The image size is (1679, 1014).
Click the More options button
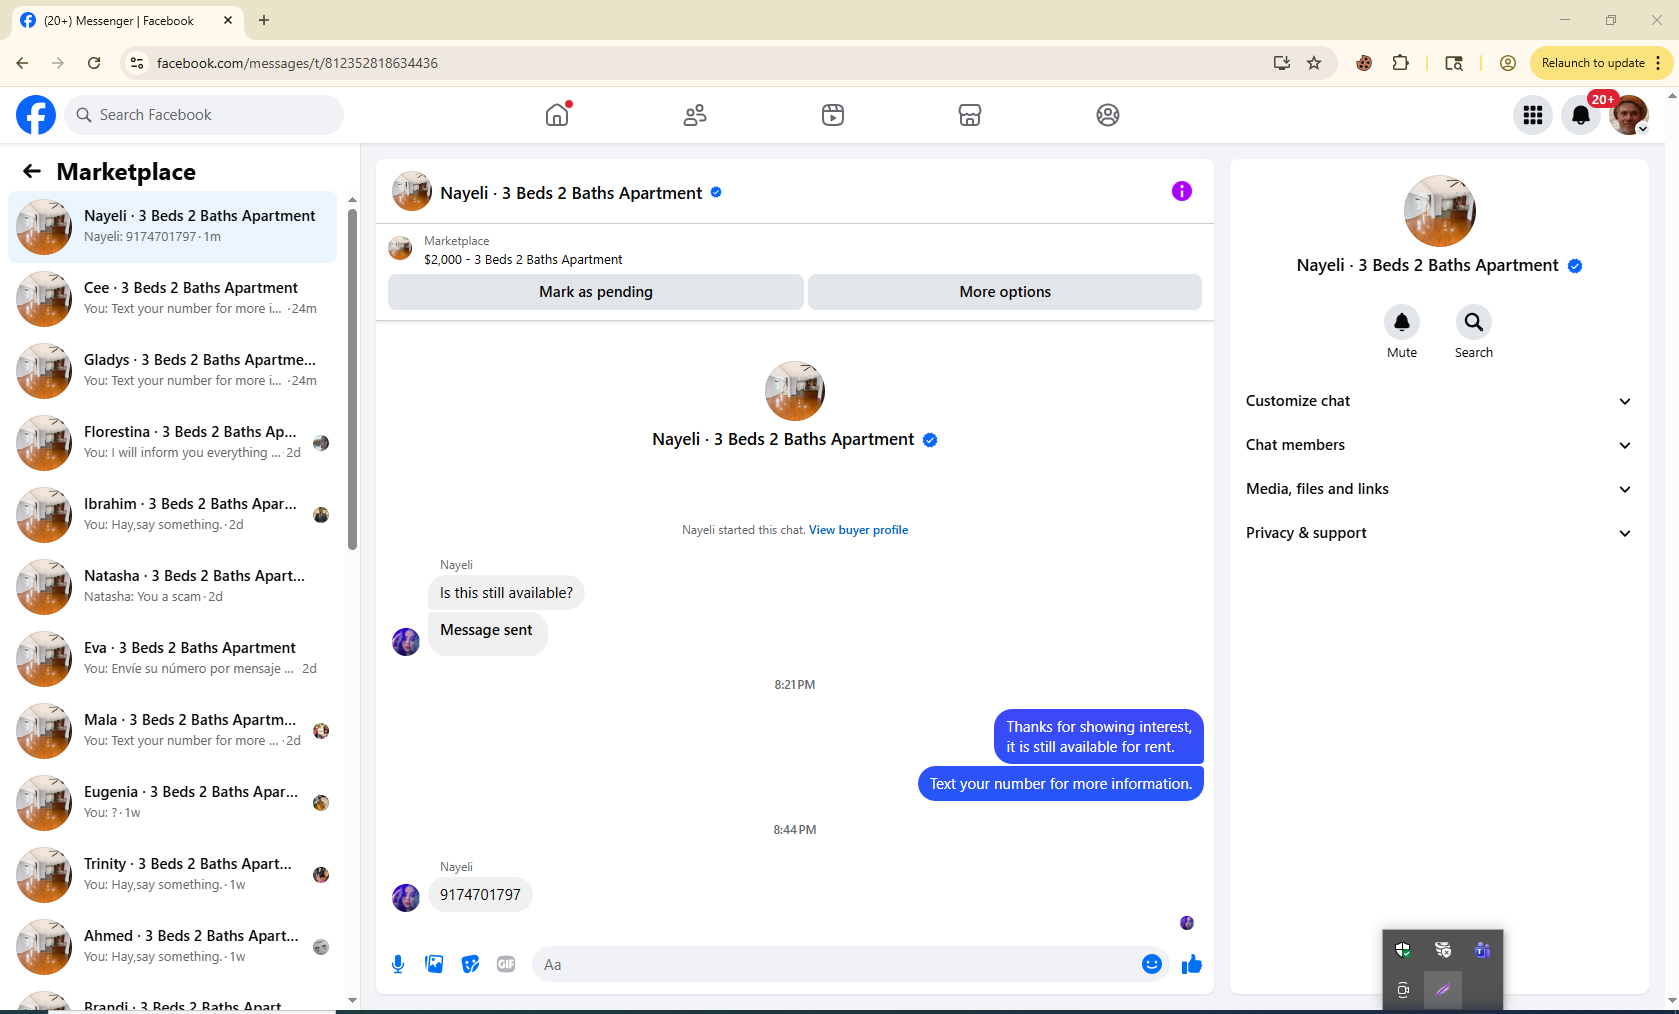click(1005, 292)
